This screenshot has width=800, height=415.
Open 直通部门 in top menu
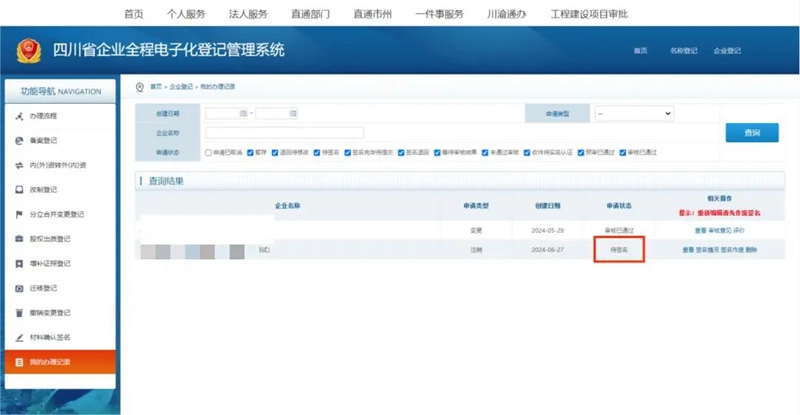[311, 14]
